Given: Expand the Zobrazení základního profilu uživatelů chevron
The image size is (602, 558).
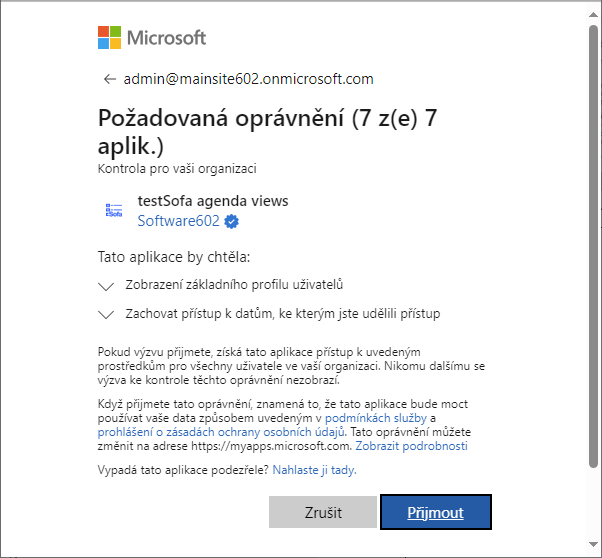Looking at the screenshot, I should click(x=106, y=286).
